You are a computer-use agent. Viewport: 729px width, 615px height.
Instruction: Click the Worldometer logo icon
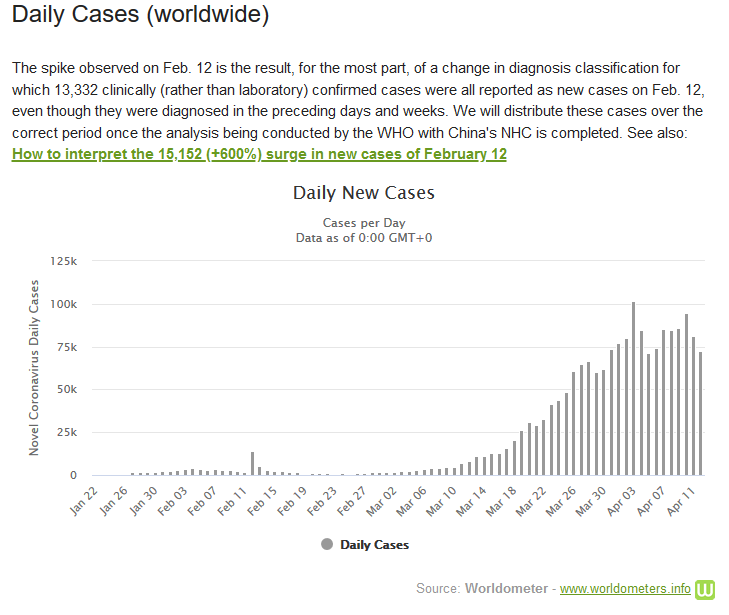[x=708, y=588]
